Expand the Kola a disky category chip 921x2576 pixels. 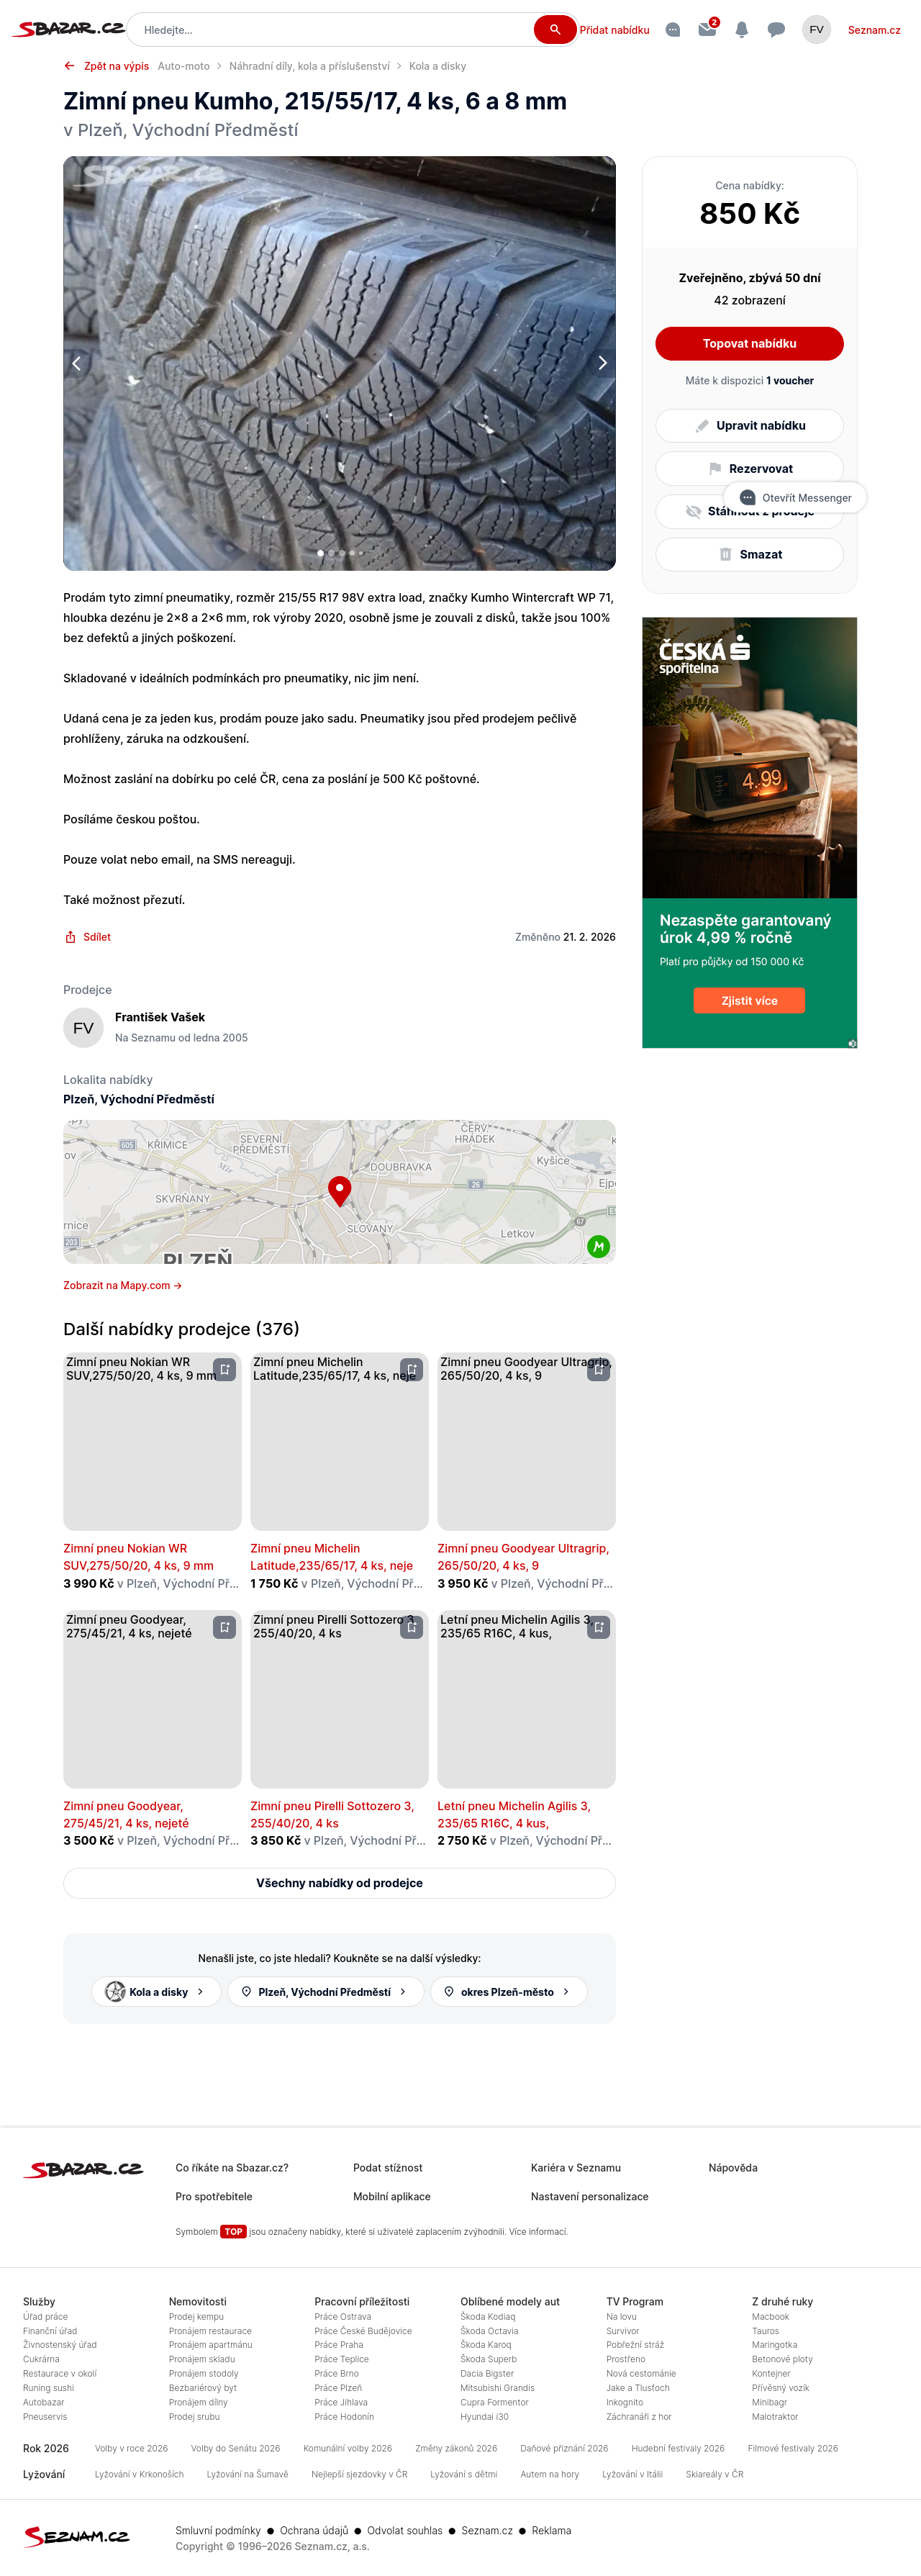156,1991
